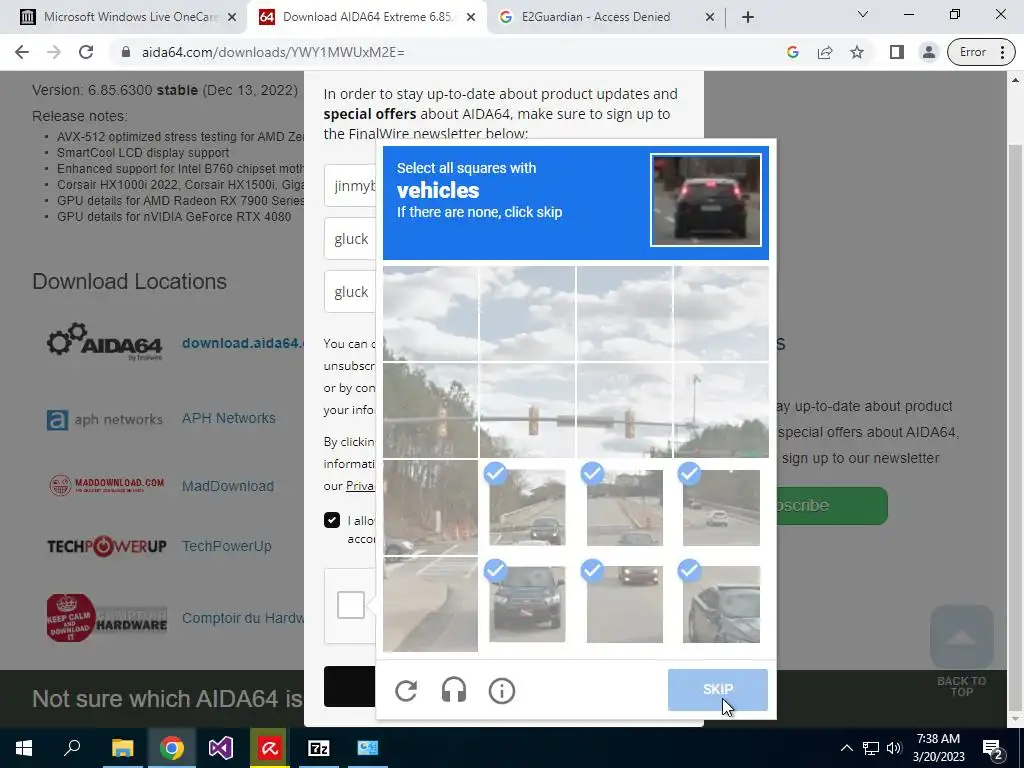Open 7-Zip from the taskbar
The image size is (1024, 768).
click(x=319, y=748)
